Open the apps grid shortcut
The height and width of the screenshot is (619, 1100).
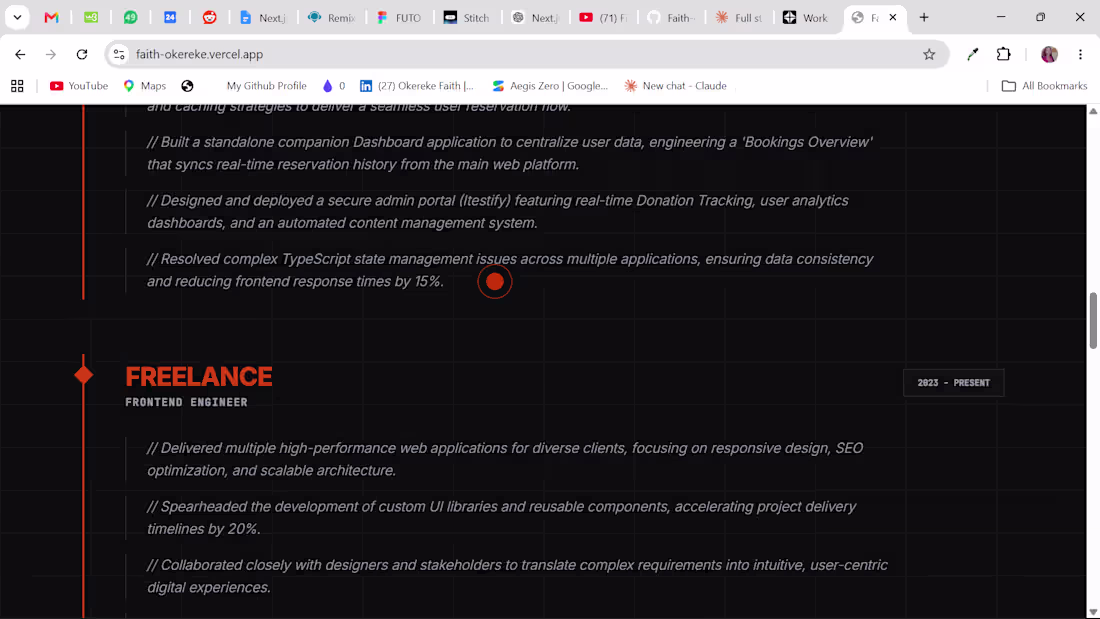click(18, 86)
